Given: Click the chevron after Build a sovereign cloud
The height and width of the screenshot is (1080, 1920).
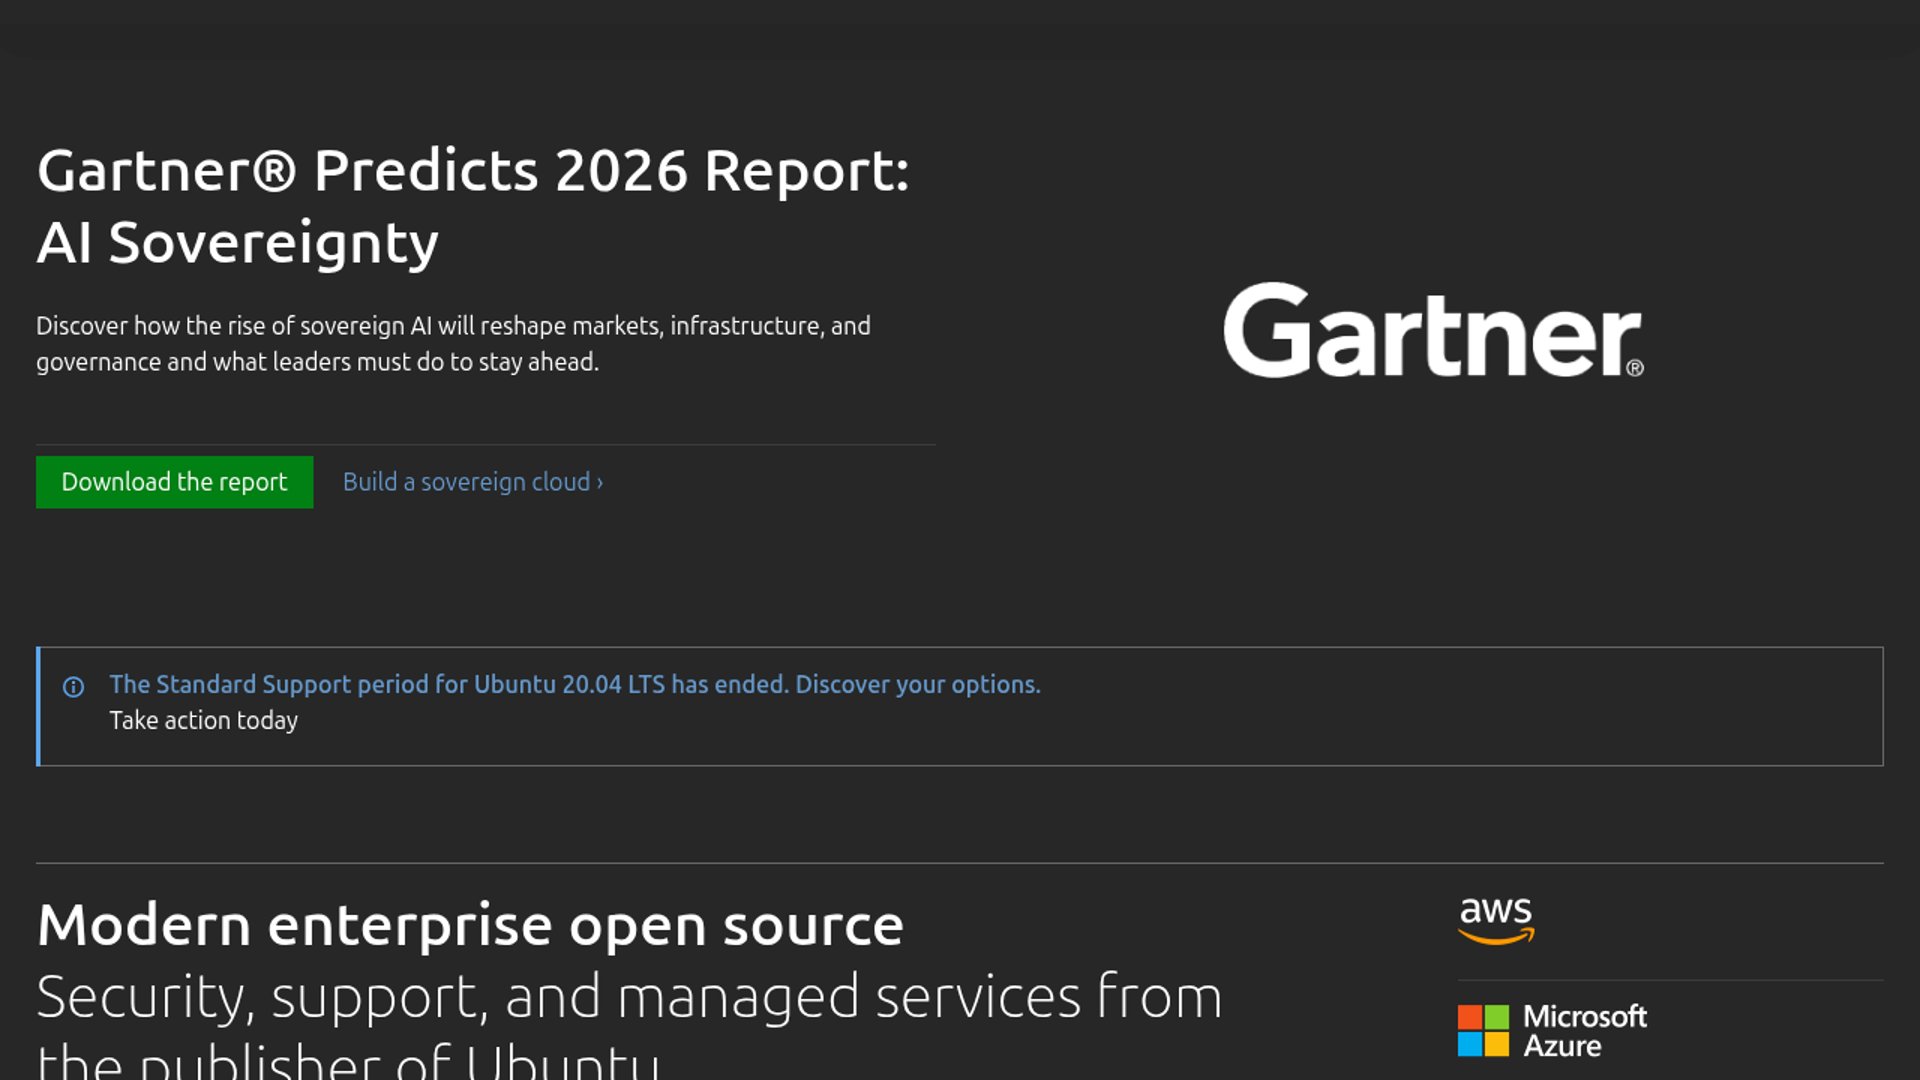Looking at the screenshot, I should pos(600,483).
